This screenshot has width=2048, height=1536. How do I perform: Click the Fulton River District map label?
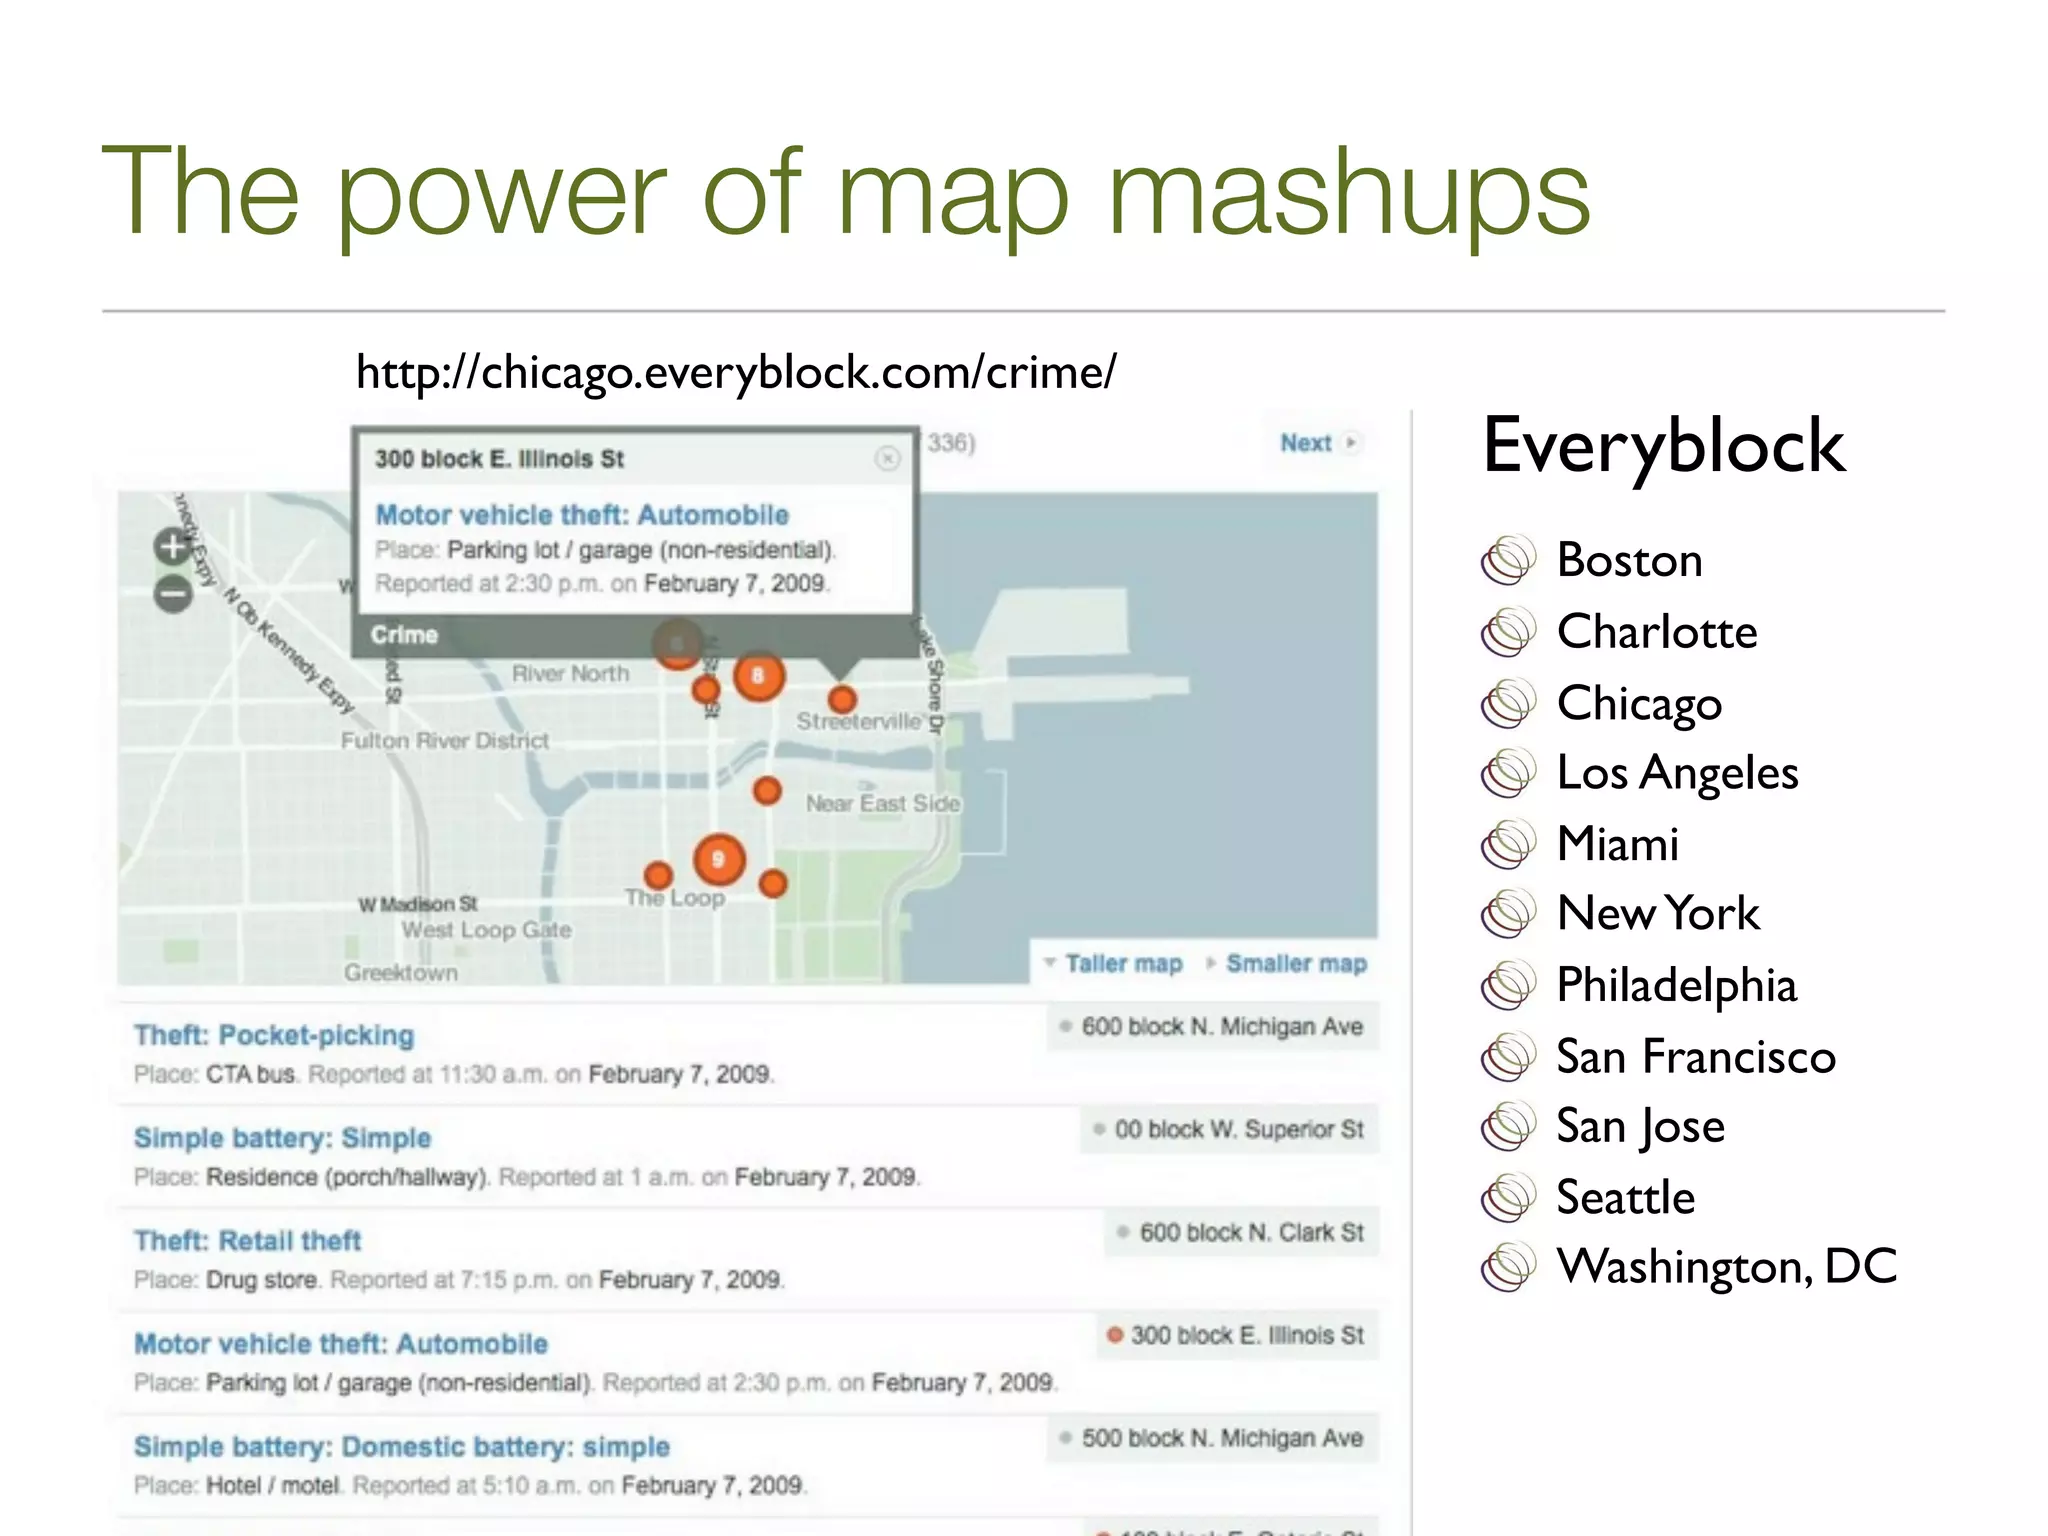click(x=445, y=741)
